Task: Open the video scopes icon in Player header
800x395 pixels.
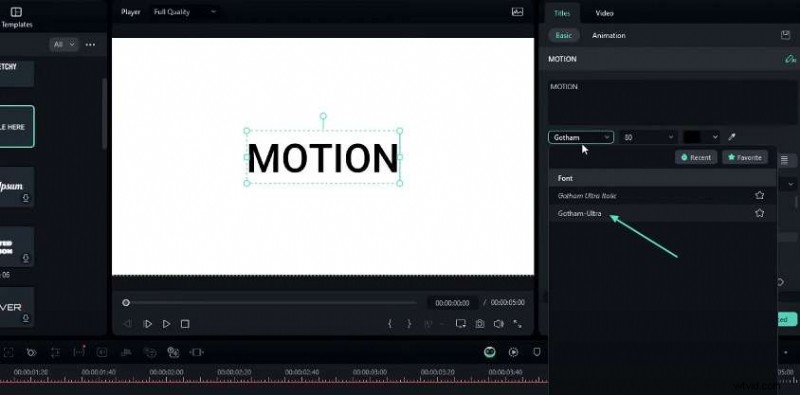Action: coord(517,12)
